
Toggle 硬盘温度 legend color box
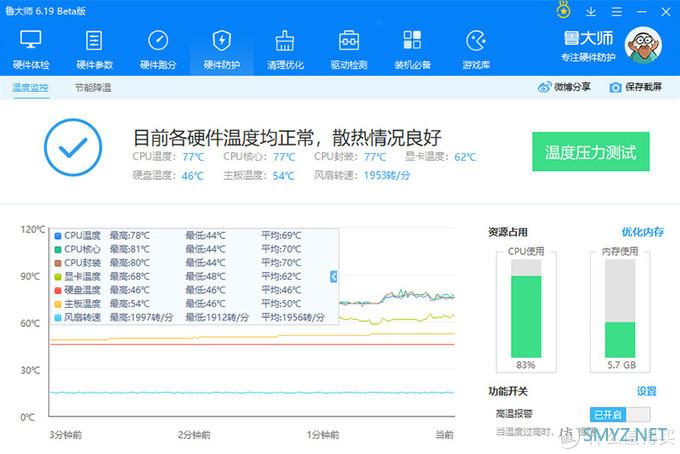click(58, 291)
